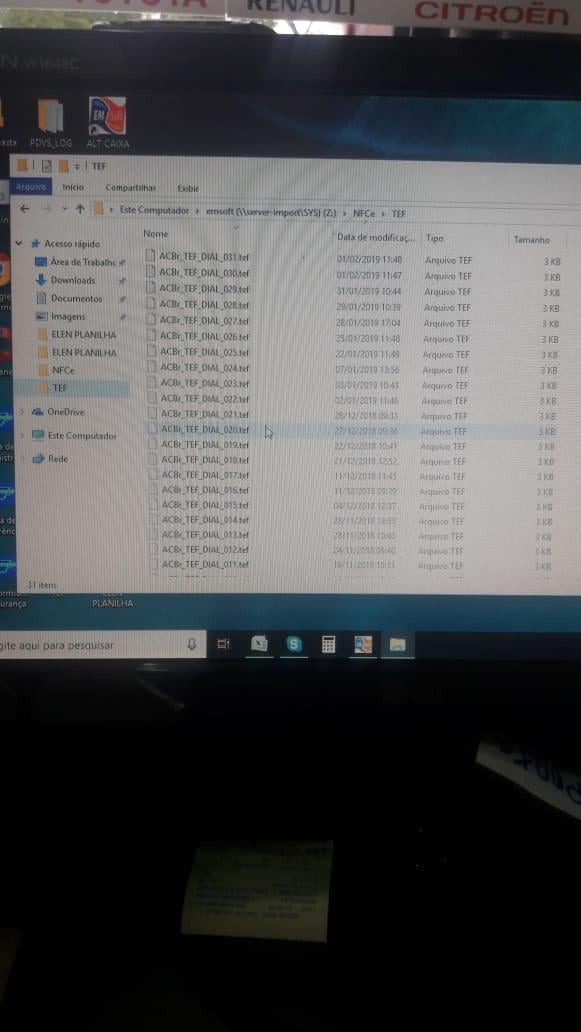Click emsoft (\\server-import\SYS) (Z:) in the path
Viewport: 581px width, 1032px height.
click(x=271, y=212)
